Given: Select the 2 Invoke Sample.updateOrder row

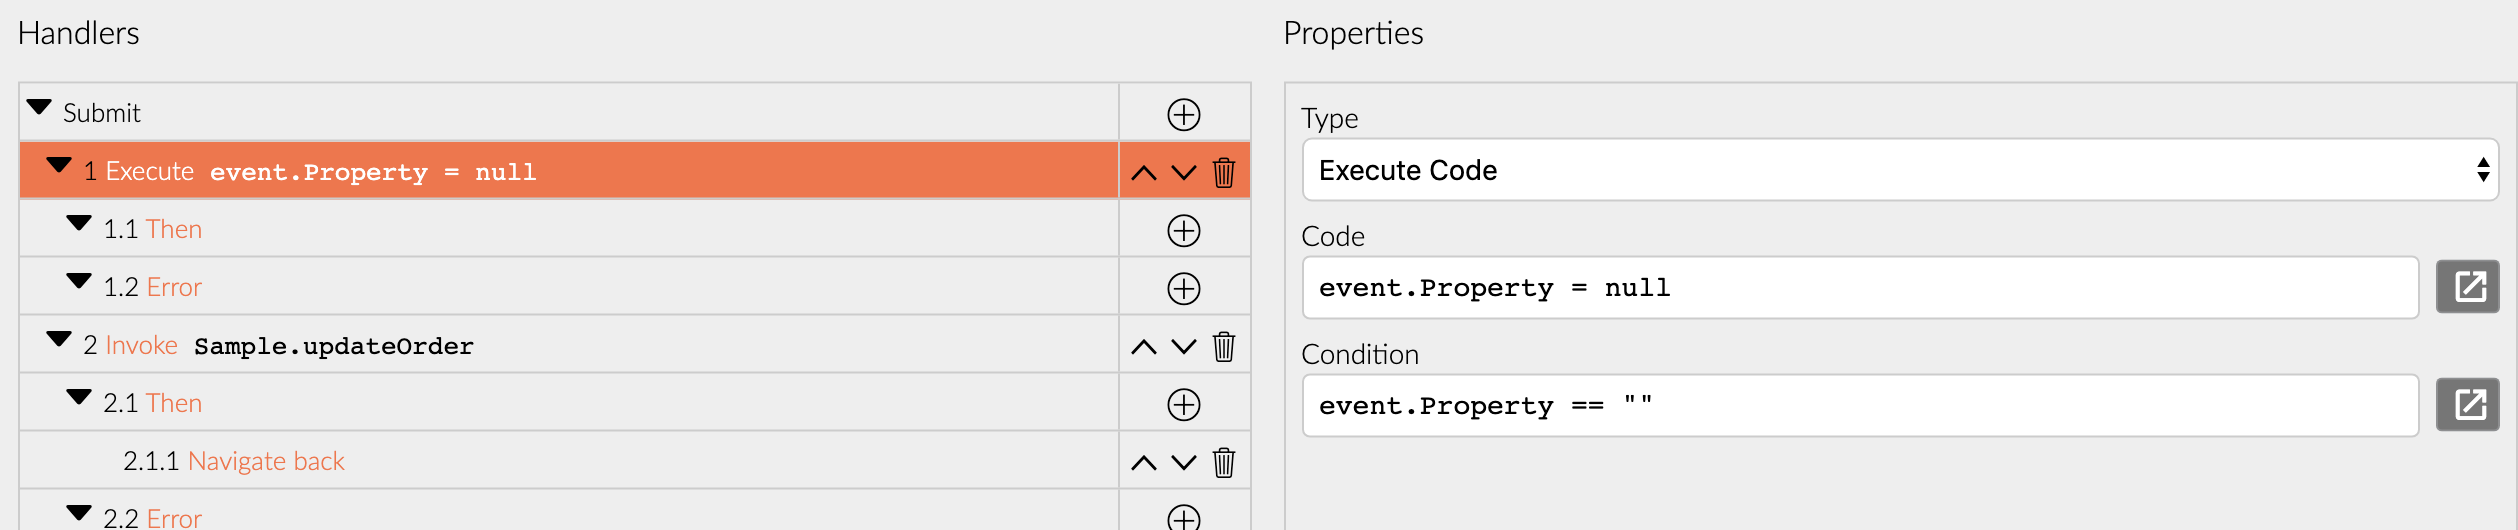Looking at the screenshot, I should click(568, 345).
